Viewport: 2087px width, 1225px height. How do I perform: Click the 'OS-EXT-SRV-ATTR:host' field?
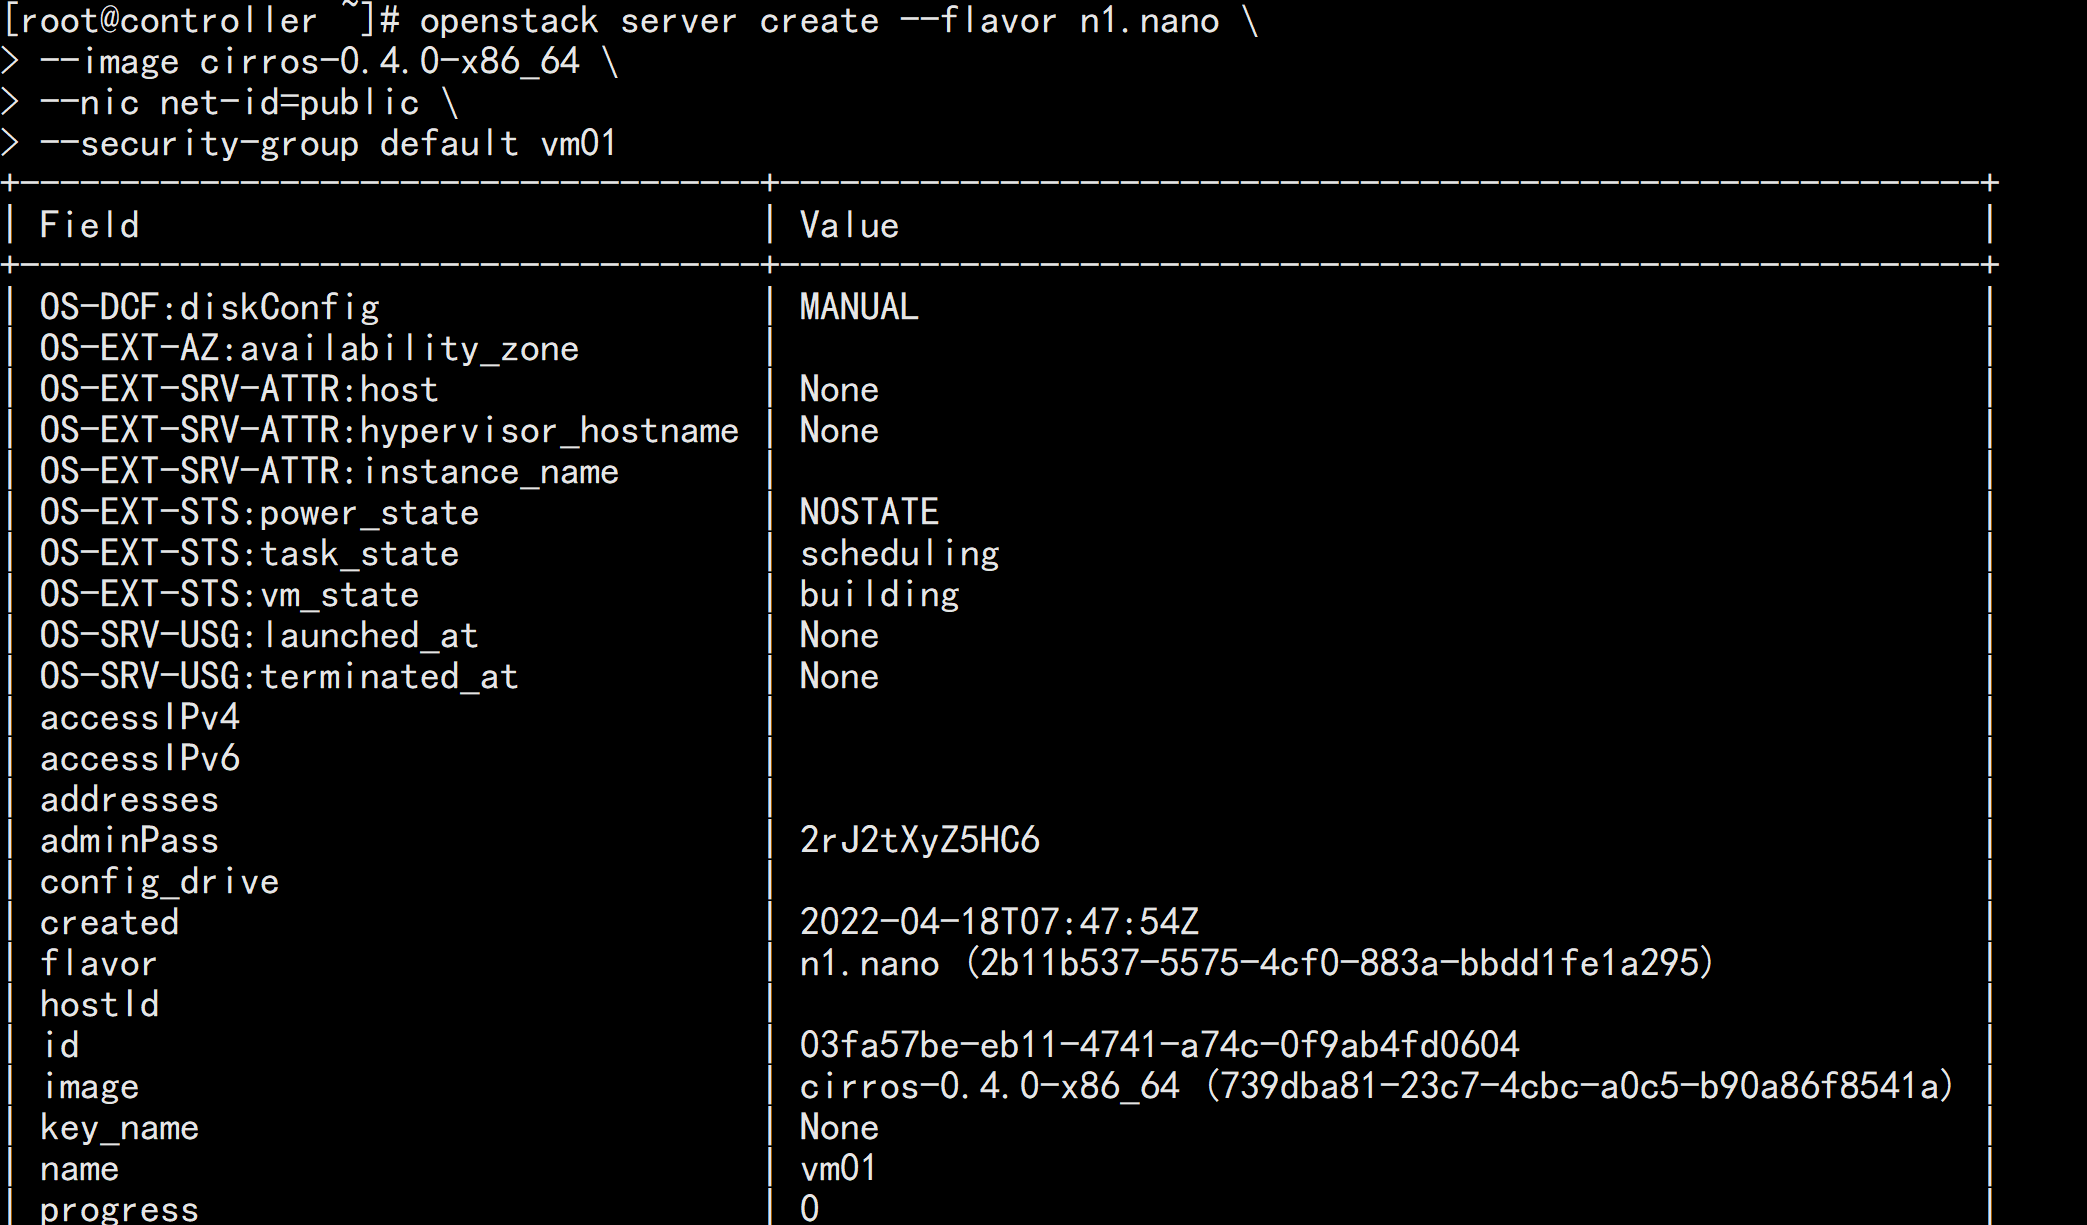click(239, 389)
